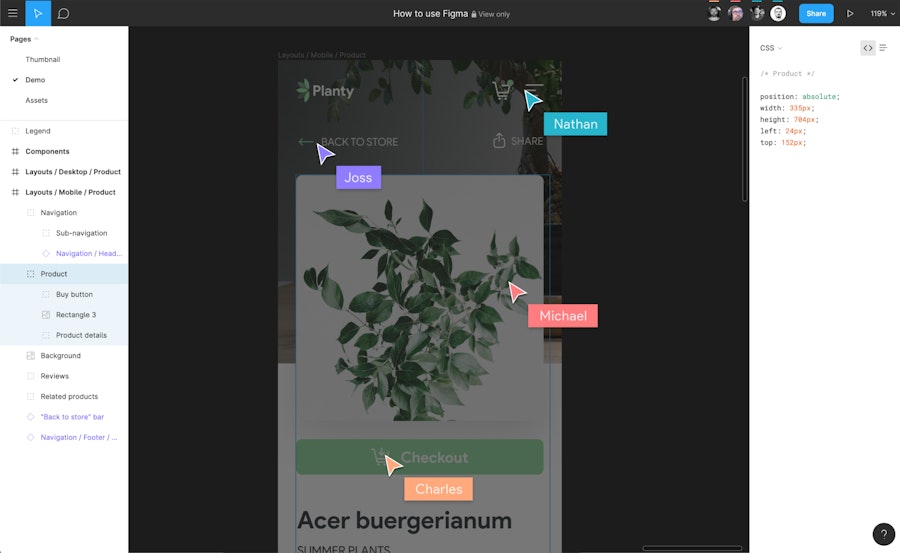Click the shopping cart icon in the design header
The image size is (900, 553).
tap(502, 90)
